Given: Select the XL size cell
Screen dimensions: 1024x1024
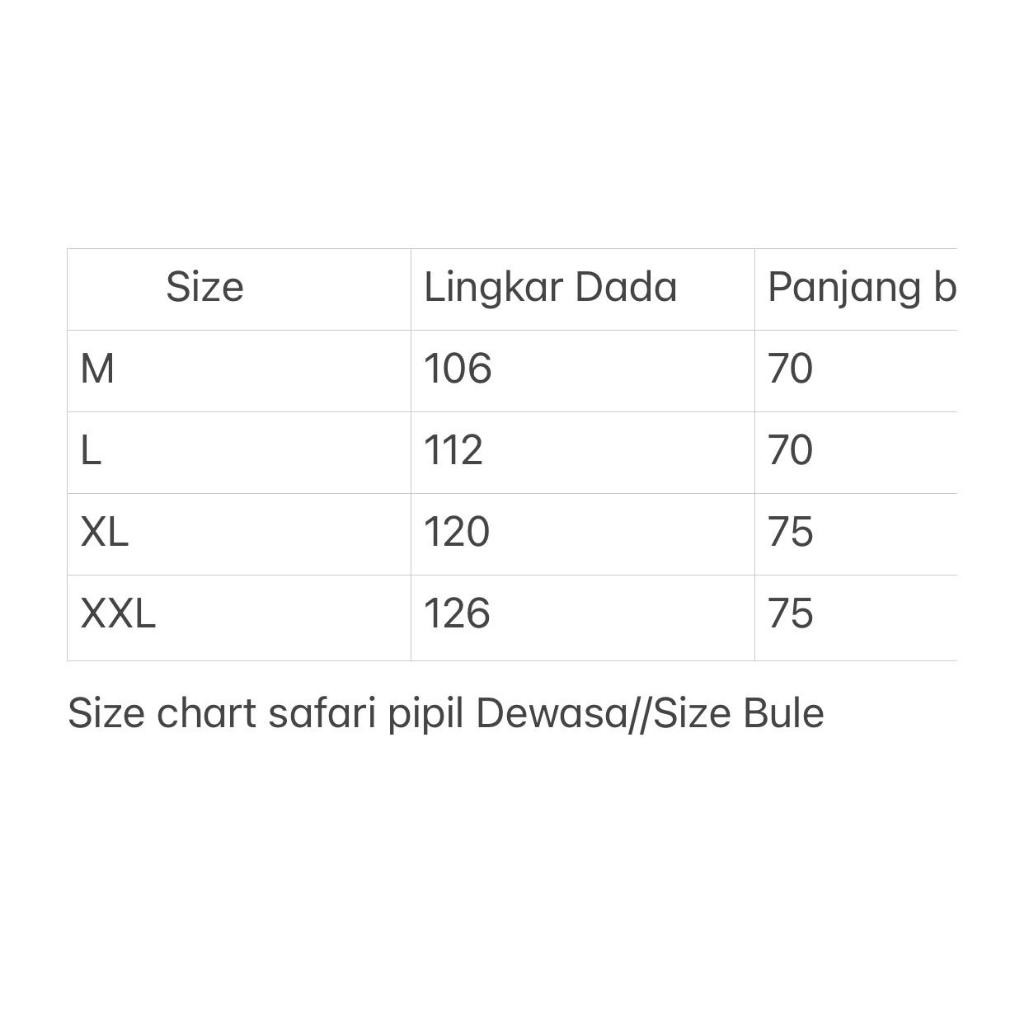Looking at the screenshot, I should click(x=104, y=533).
